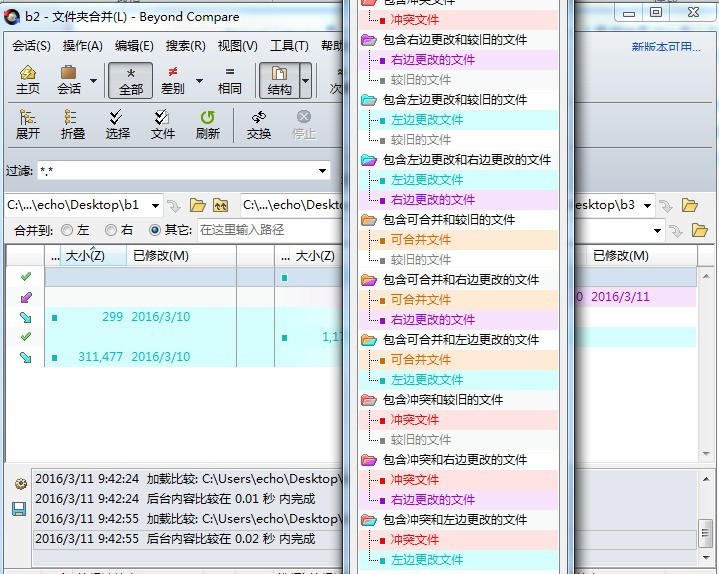Screen dimensions: 719x574
Task: Click left pane Size (大小(Z)) column header
Action: pyautogui.click(x=85, y=256)
